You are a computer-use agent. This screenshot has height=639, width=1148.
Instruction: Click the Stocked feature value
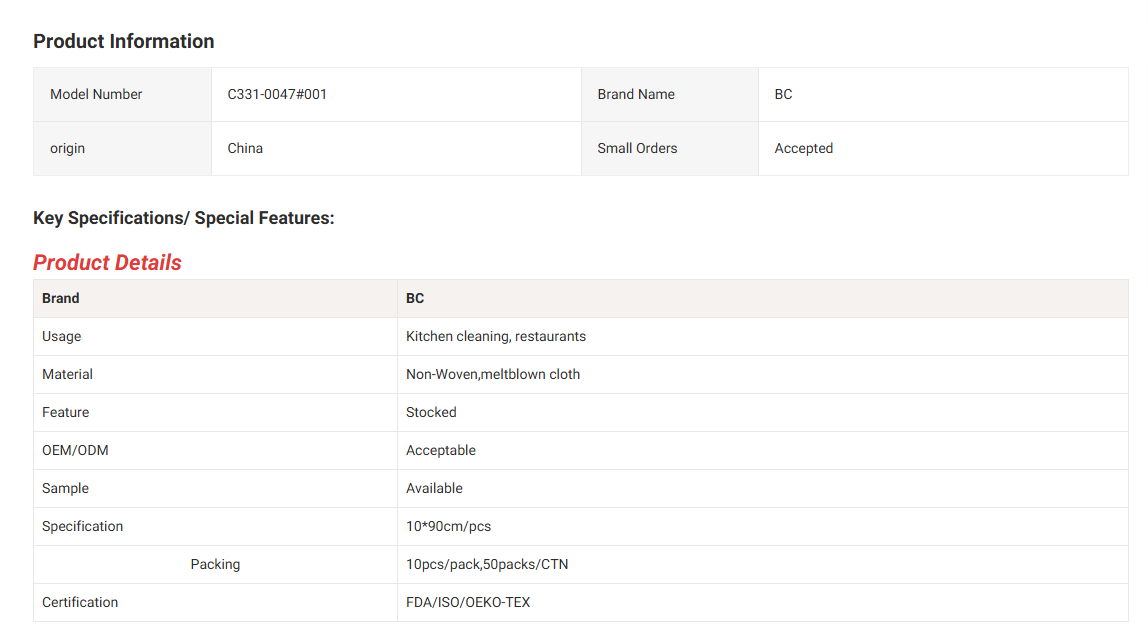point(431,412)
